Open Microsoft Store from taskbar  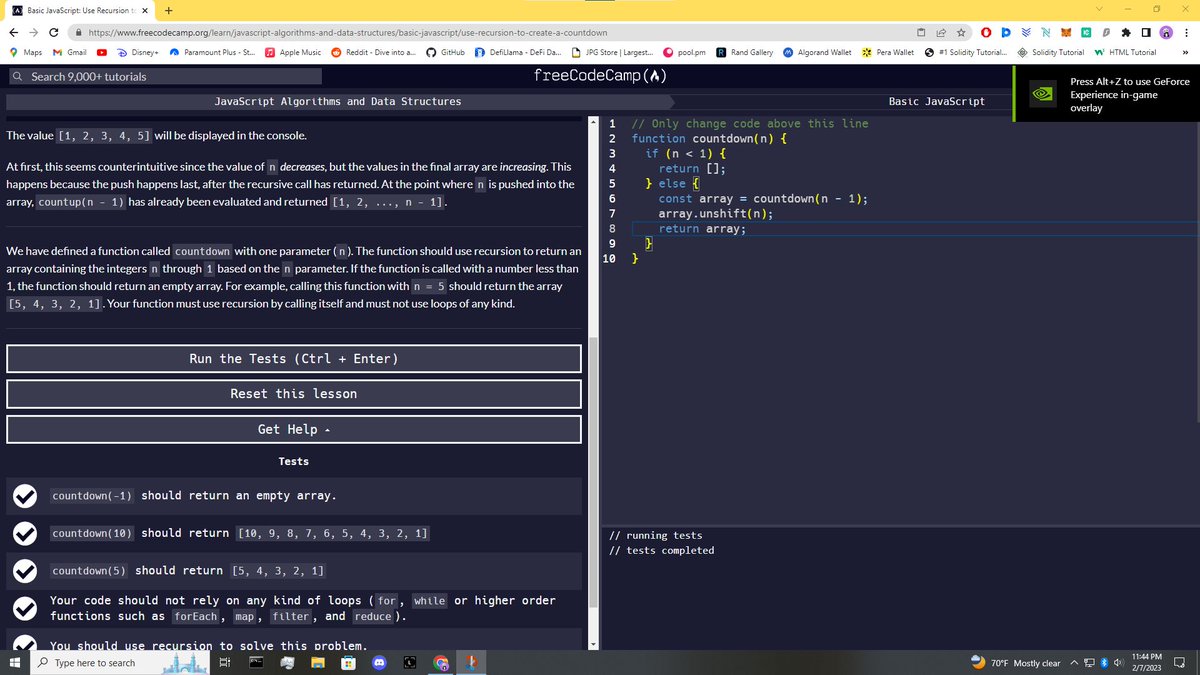click(x=349, y=663)
